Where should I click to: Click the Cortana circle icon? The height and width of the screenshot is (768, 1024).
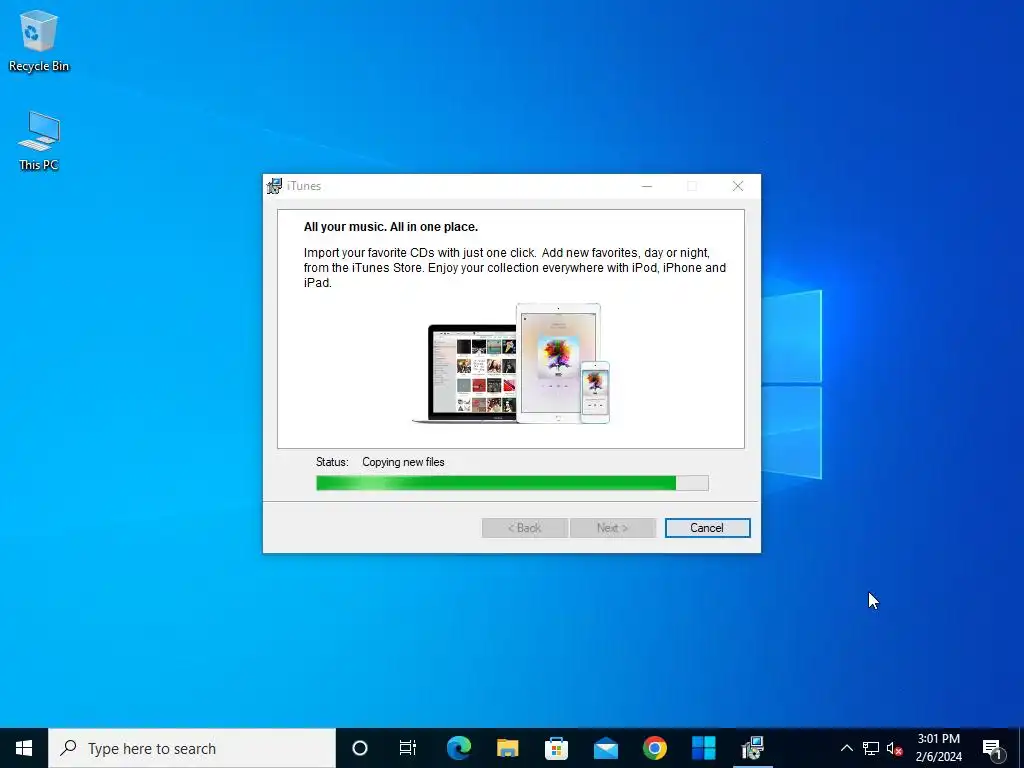pyautogui.click(x=360, y=748)
